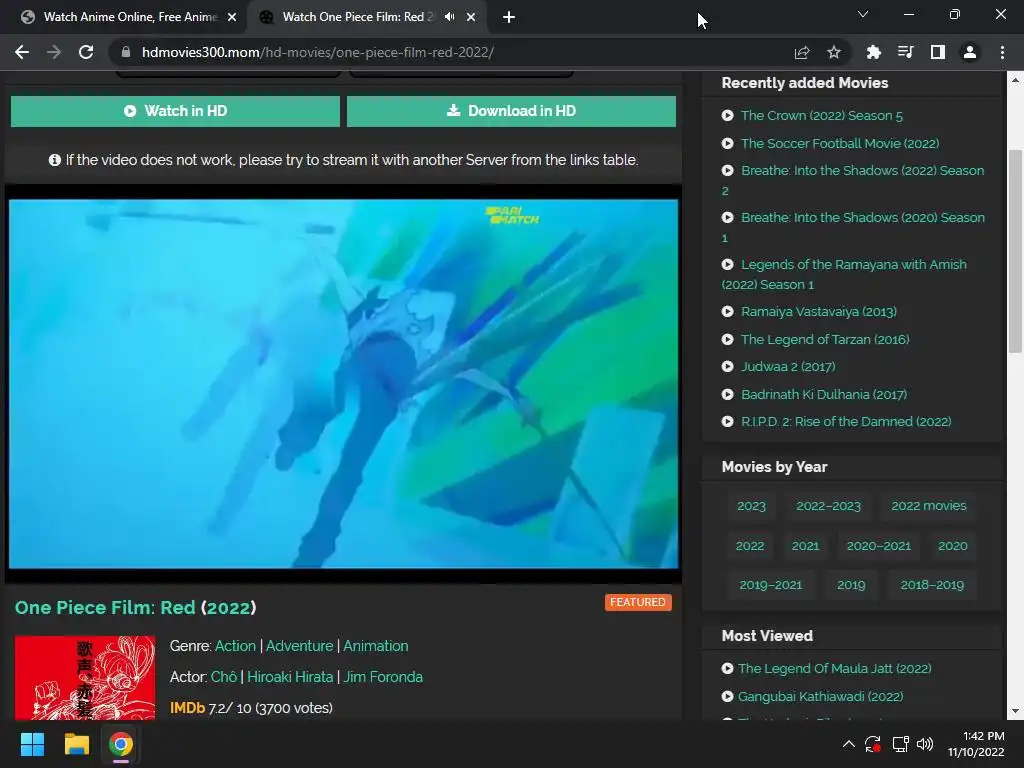
Task: Open the volume control in system tray
Action: click(x=925, y=744)
